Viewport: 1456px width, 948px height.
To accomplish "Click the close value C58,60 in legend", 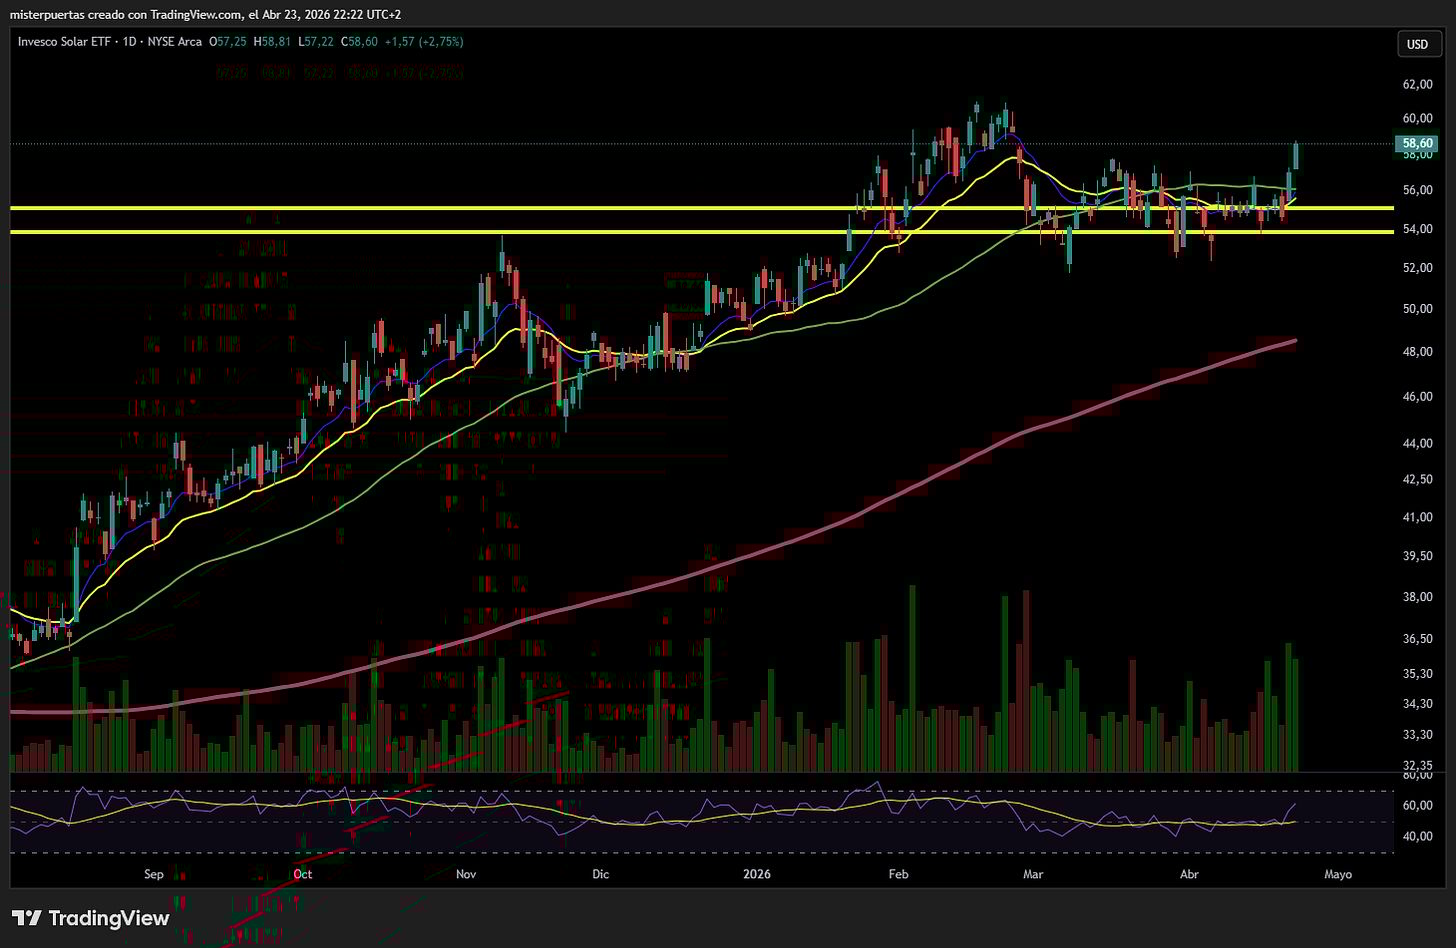I will 359,42.
